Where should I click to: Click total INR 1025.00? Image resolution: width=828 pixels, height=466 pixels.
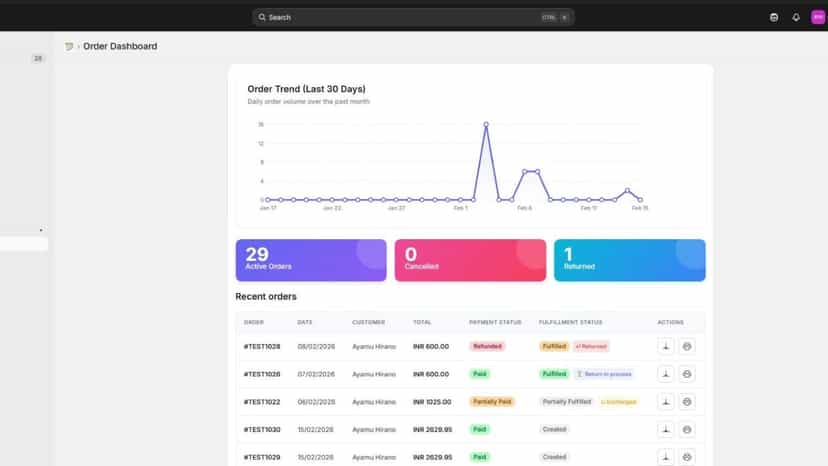[x=432, y=402]
